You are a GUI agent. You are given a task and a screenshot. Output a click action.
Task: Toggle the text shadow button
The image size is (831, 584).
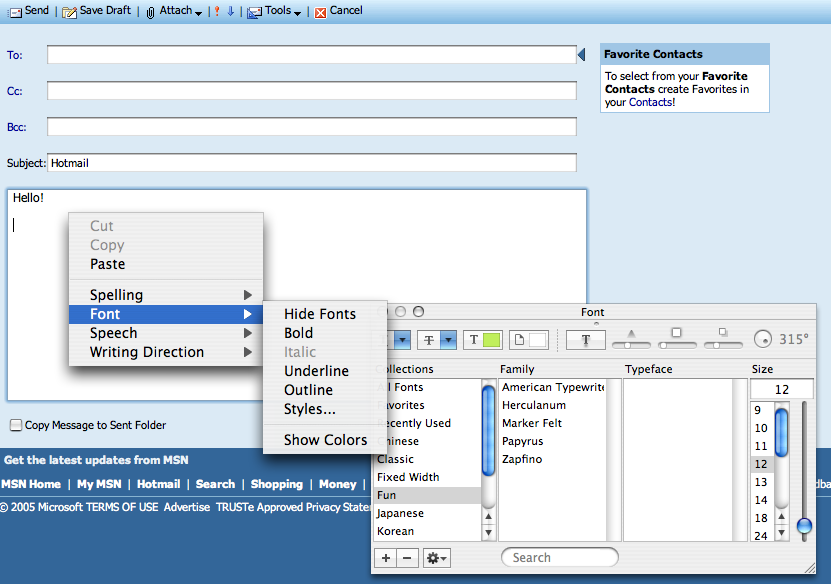click(x=586, y=340)
